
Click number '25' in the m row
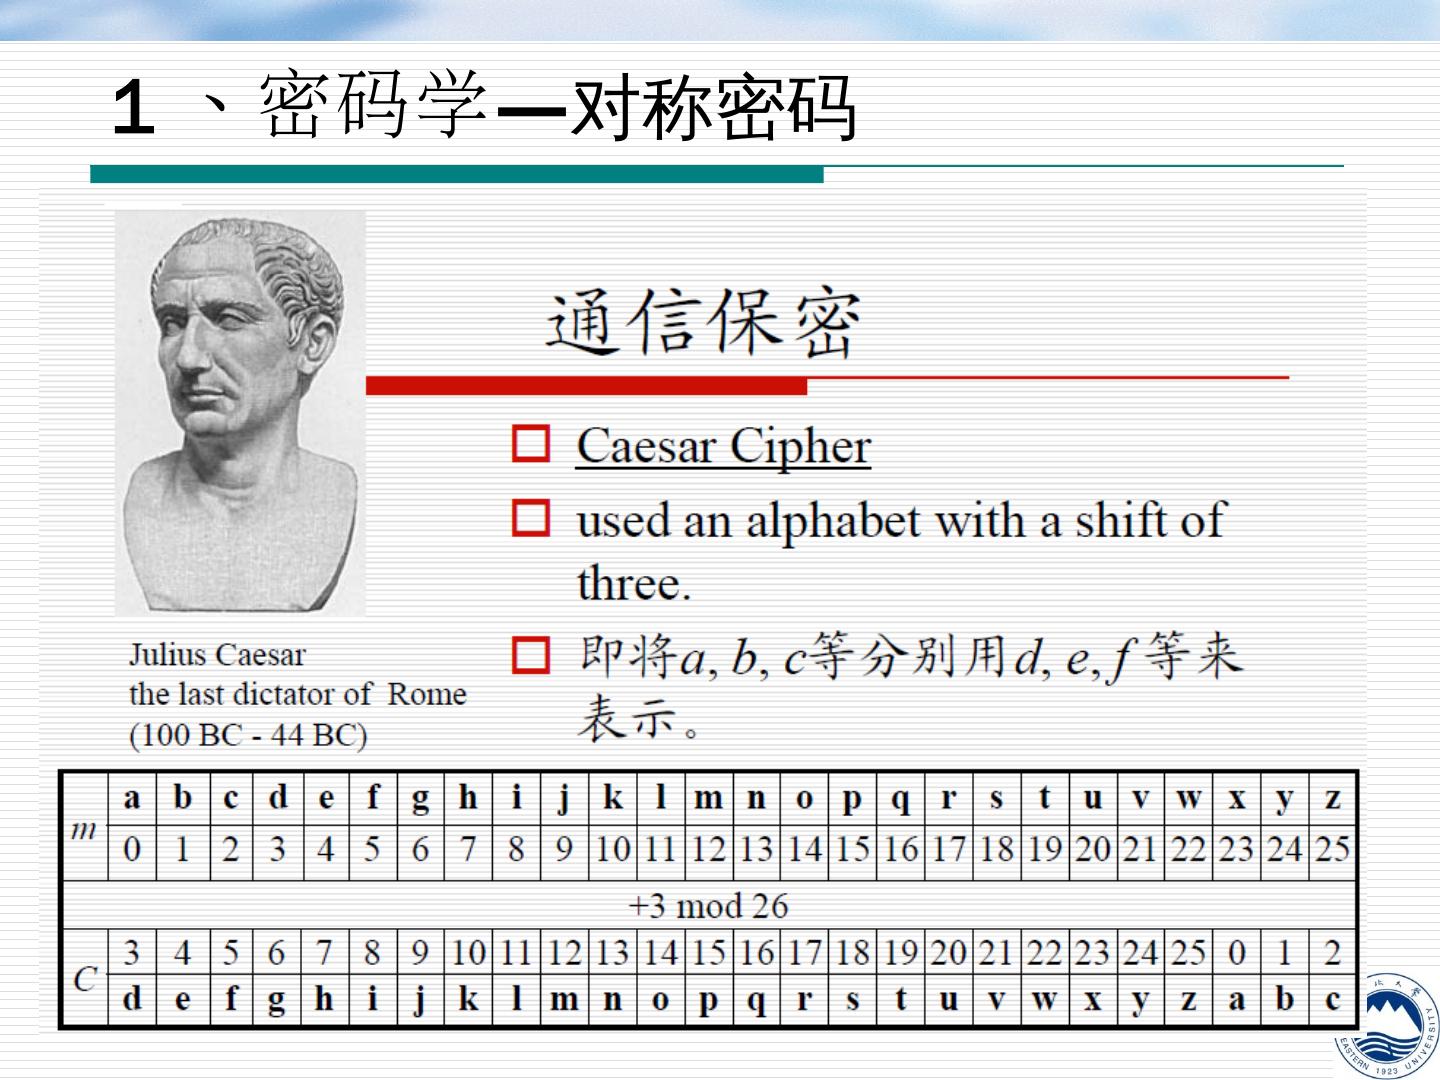[1332, 850]
